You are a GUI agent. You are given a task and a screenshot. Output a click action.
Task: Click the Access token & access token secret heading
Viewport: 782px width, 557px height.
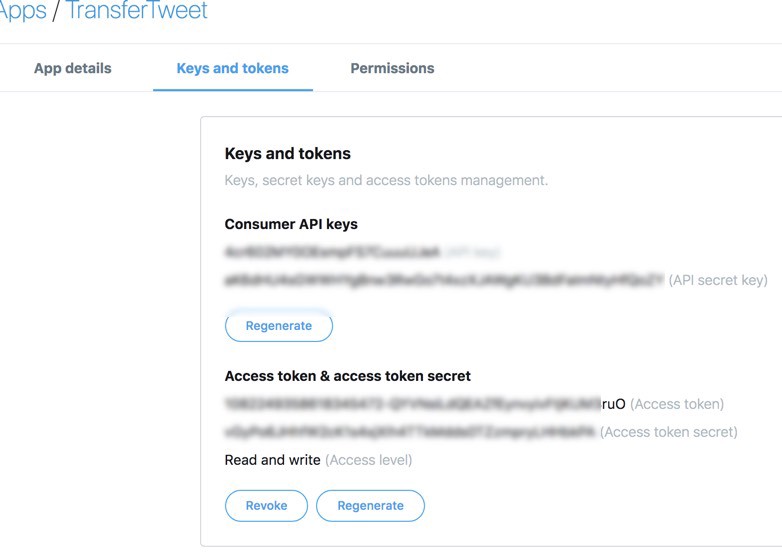point(348,377)
